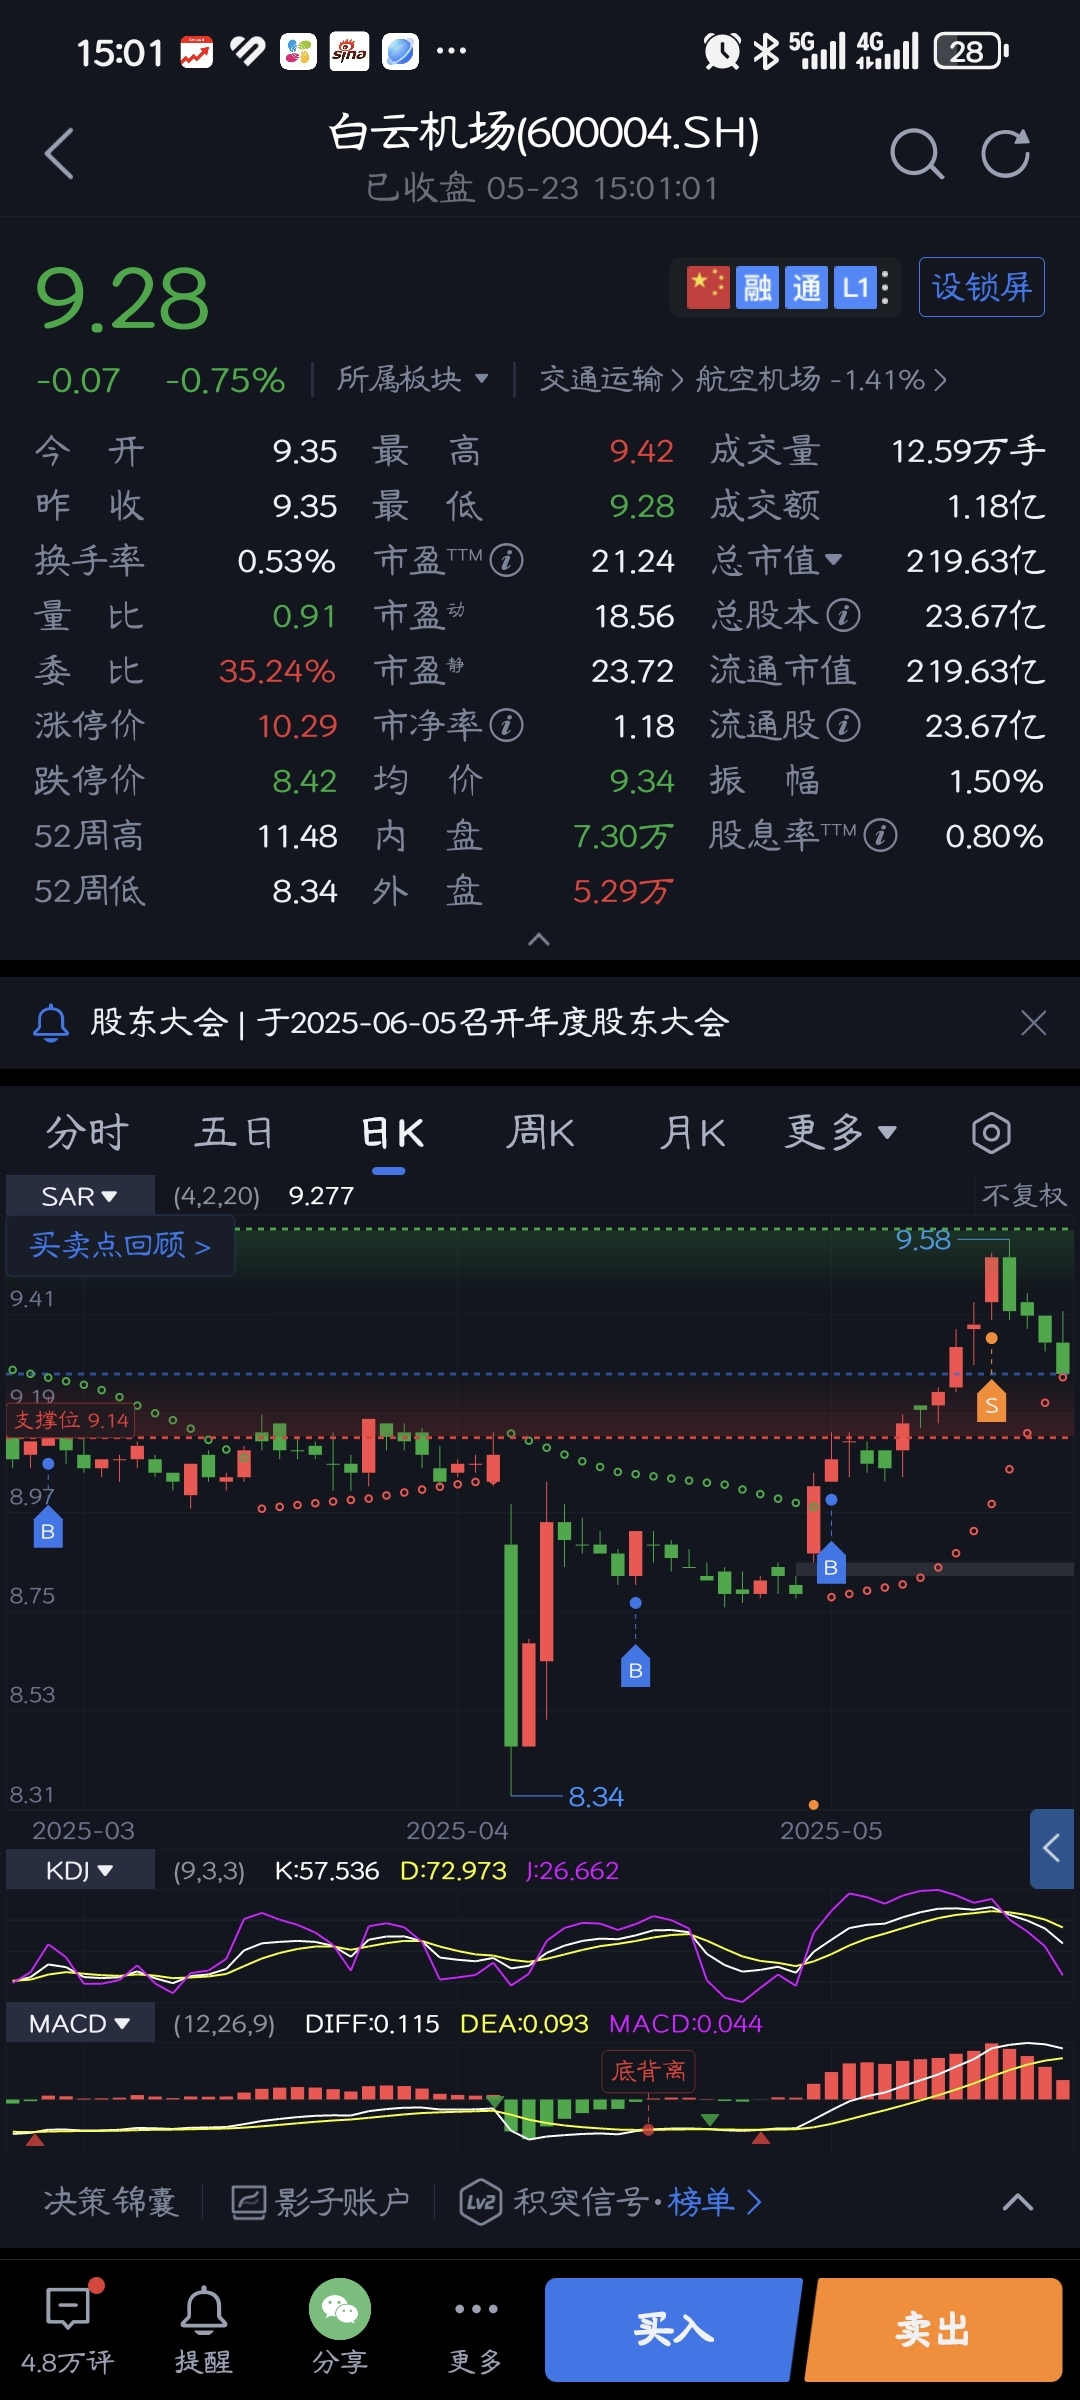The image size is (1080, 2400).
Task: Open SAR indicator dropdown
Action: (x=80, y=1196)
